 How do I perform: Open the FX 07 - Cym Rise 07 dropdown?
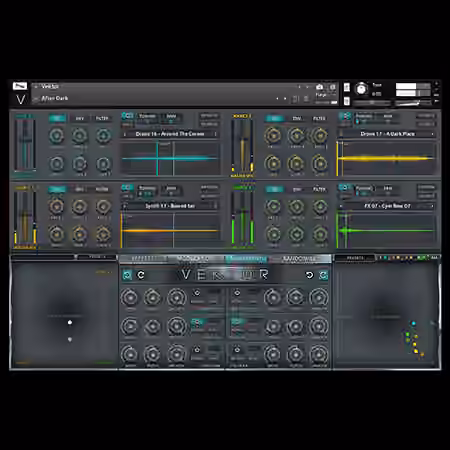pyautogui.click(x=387, y=206)
